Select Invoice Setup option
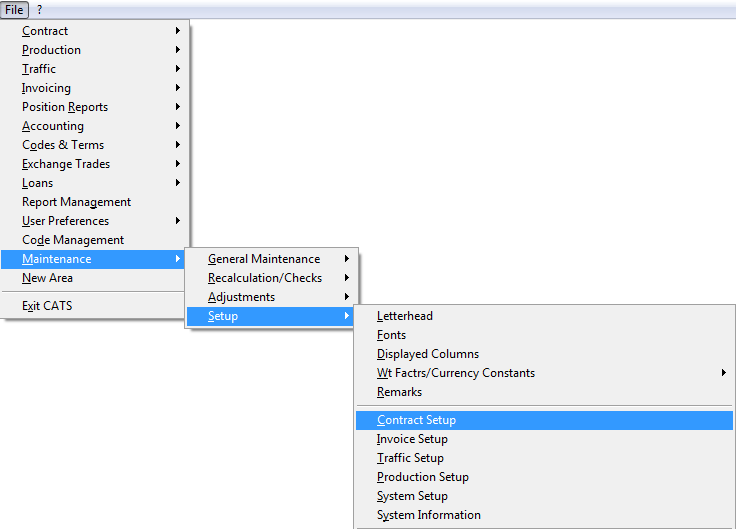The height and width of the screenshot is (529, 736). tap(544, 439)
